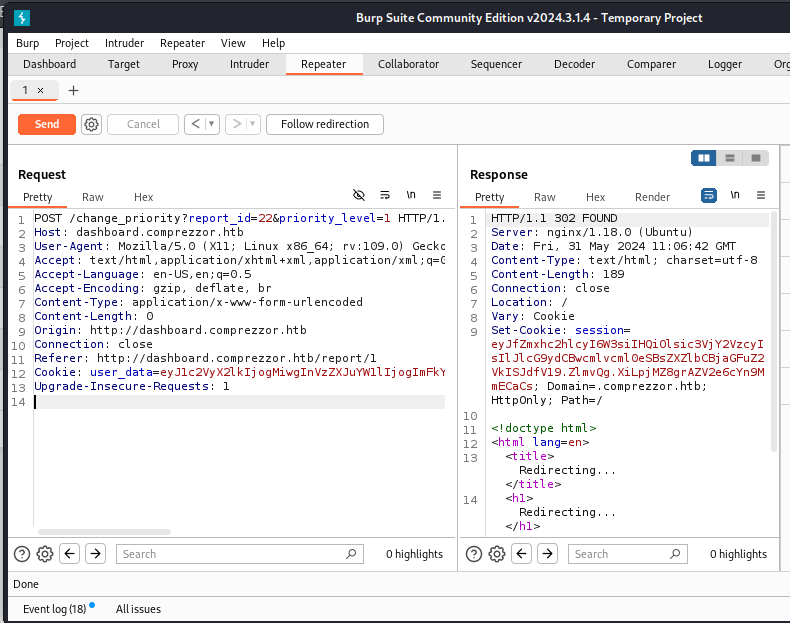Screen dimensions: 790x623
Task: Open the Project menu
Action: point(72,43)
